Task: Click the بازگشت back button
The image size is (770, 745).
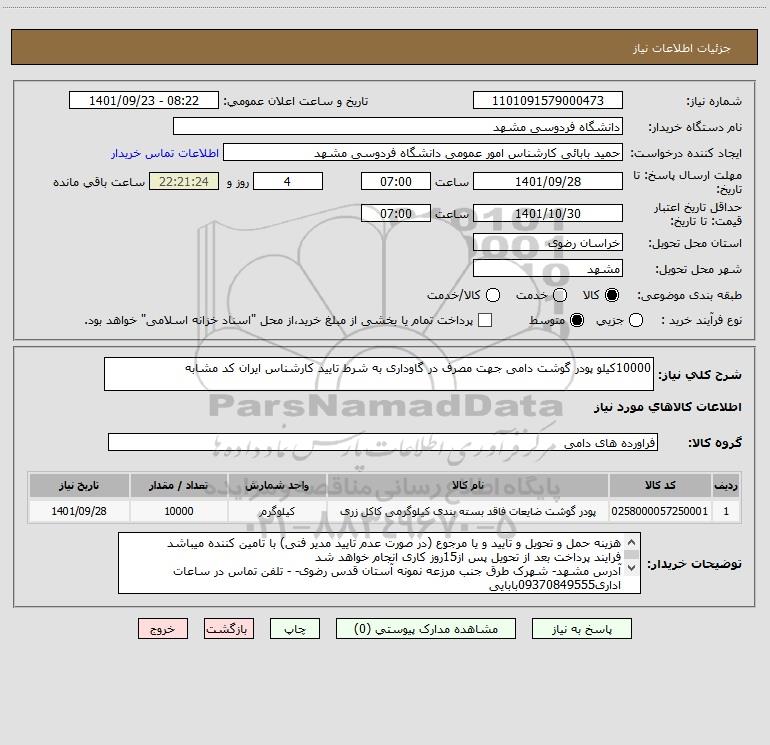Action: point(229,629)
